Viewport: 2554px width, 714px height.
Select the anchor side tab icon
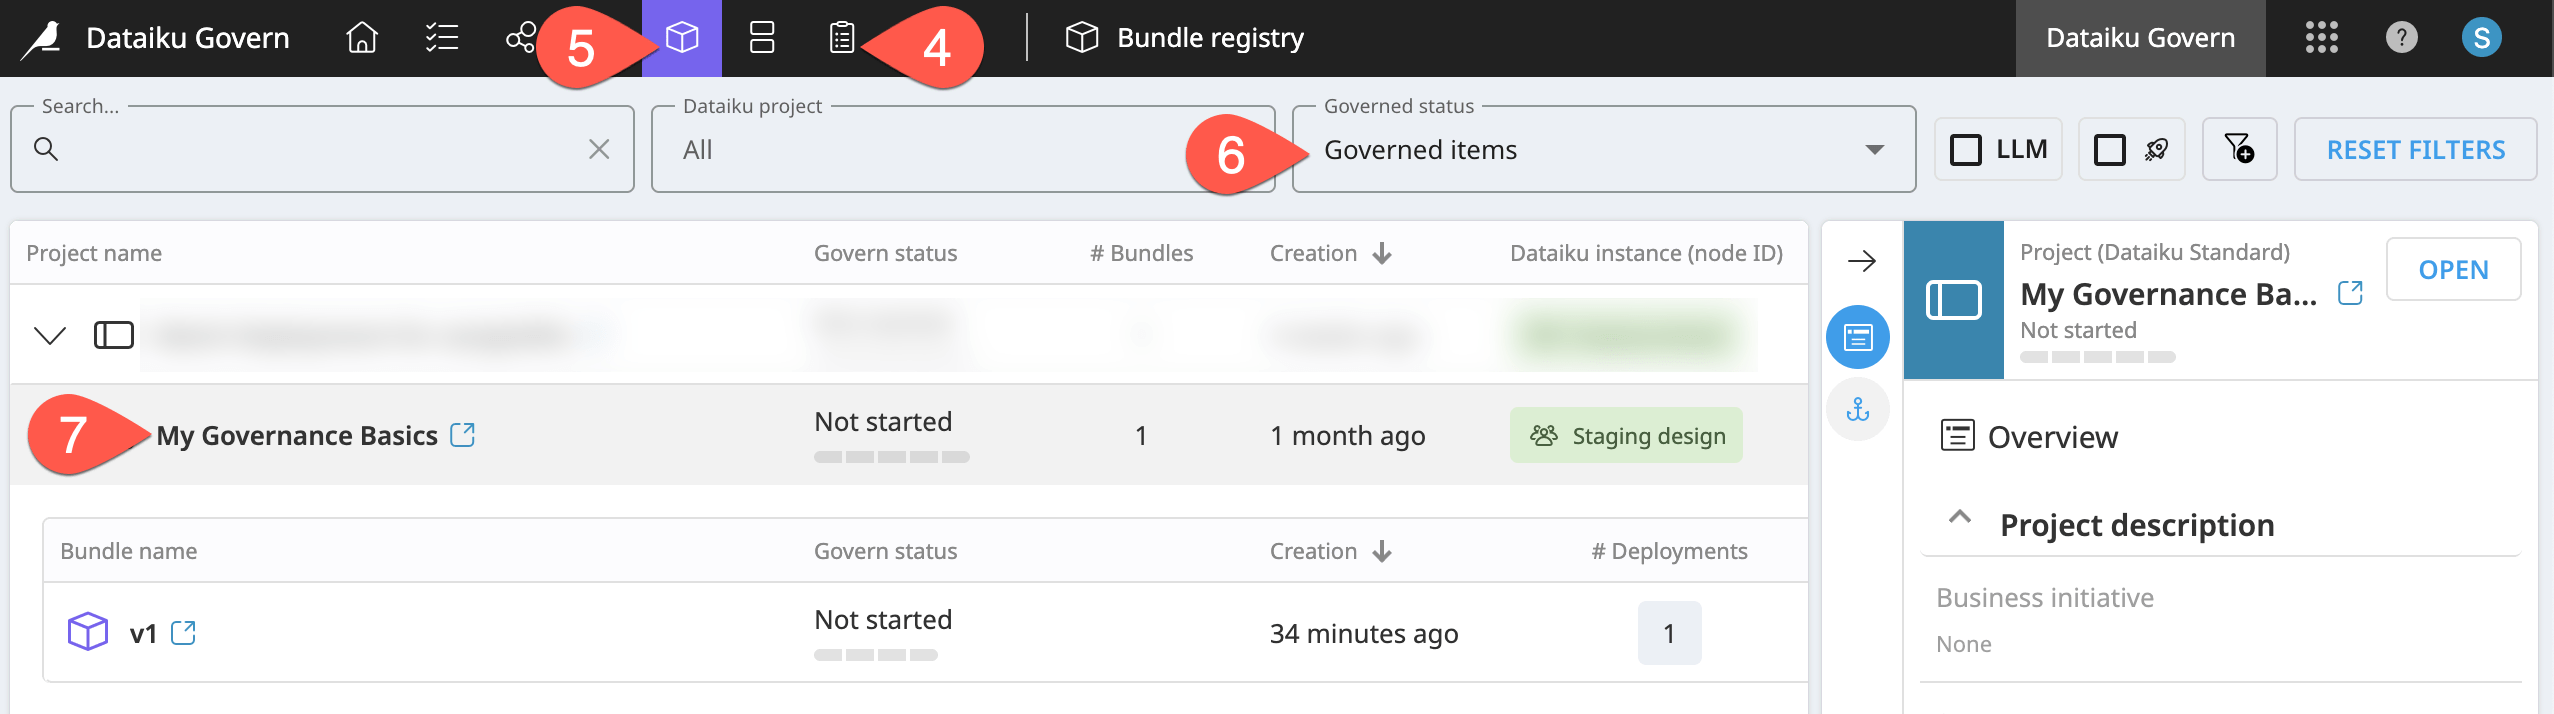pos(1858,409)
